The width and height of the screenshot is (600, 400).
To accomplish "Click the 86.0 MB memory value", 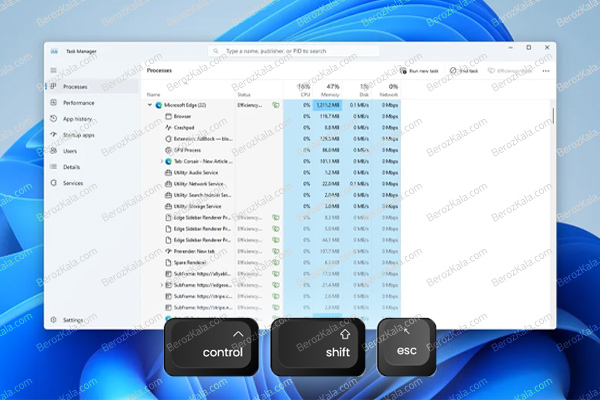I will coord(331,150).
